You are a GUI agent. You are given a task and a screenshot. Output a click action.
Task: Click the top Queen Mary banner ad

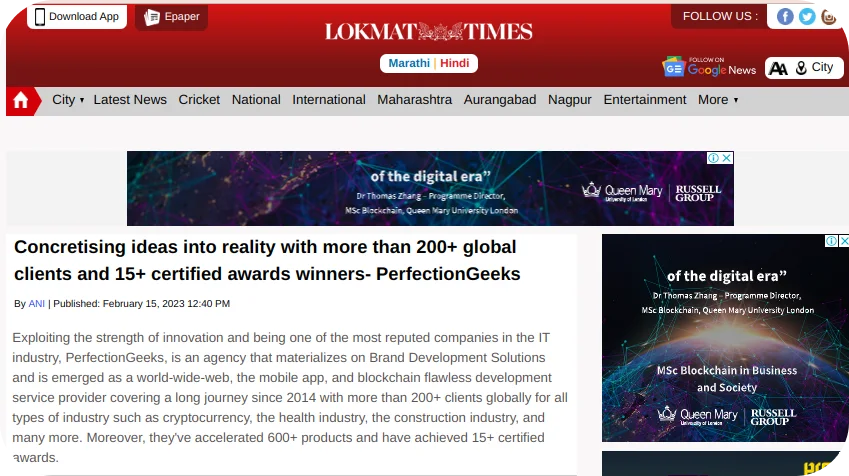(430, 188)
